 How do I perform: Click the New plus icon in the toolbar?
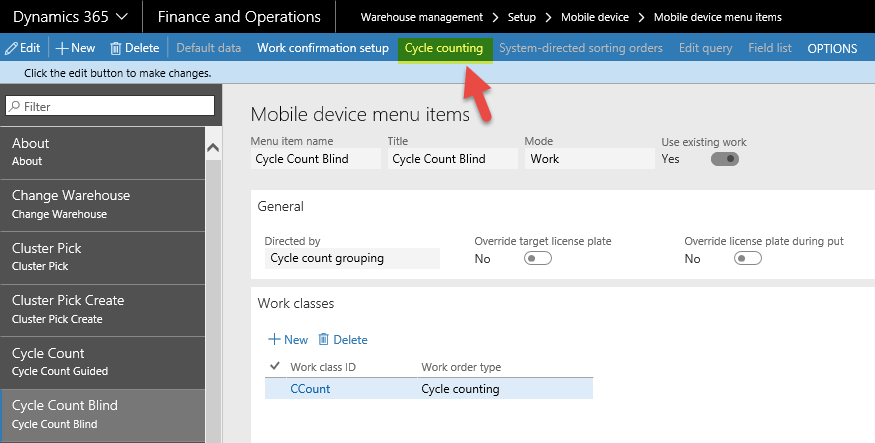(x=61, y=48)
